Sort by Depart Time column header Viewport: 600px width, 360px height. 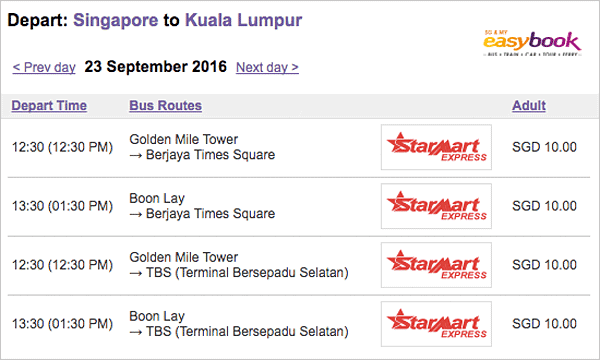click(x=49, y=106)
